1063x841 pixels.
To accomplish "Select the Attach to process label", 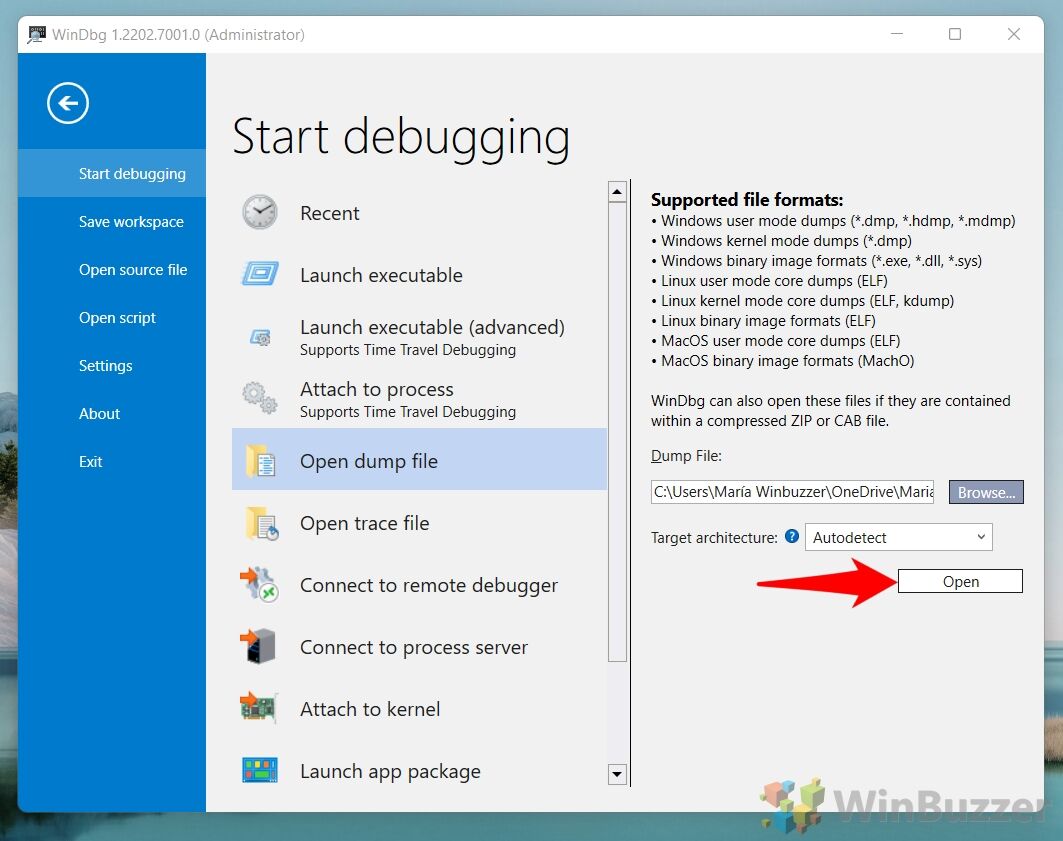I will click(x=376, y=390).
